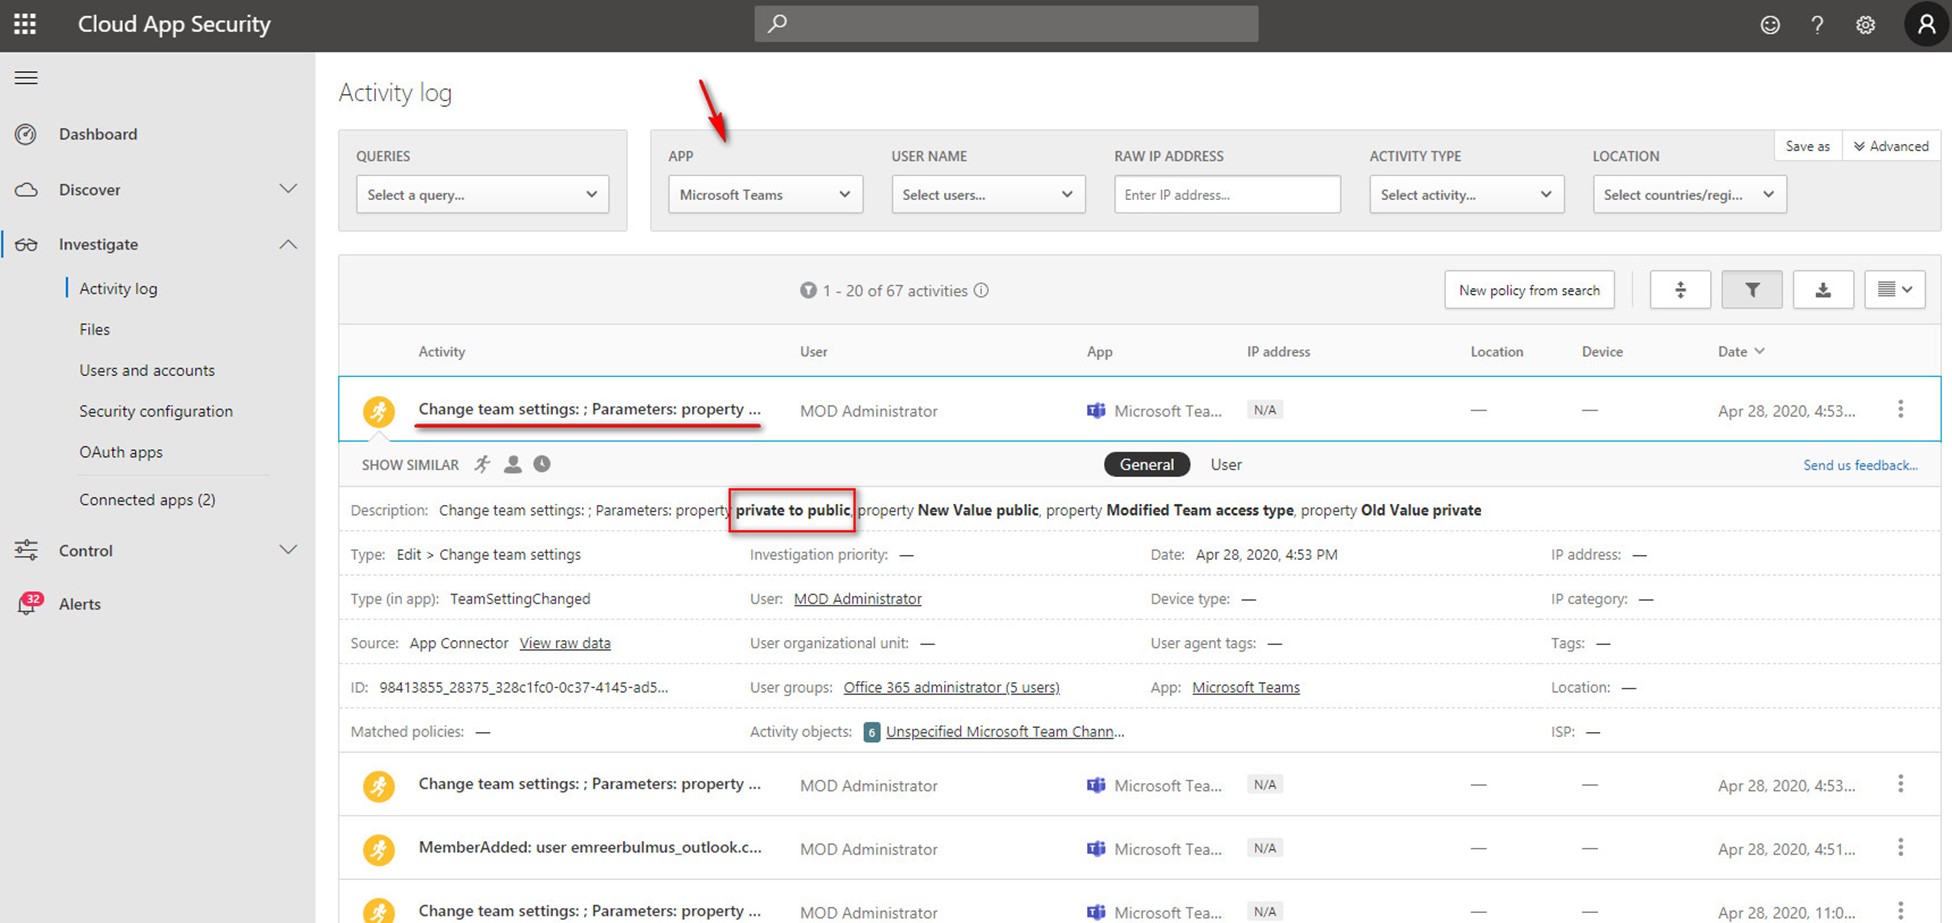The image size is (1952, 923).
Task: Click New policy from search button
Action: click(x=1529, y=290)
